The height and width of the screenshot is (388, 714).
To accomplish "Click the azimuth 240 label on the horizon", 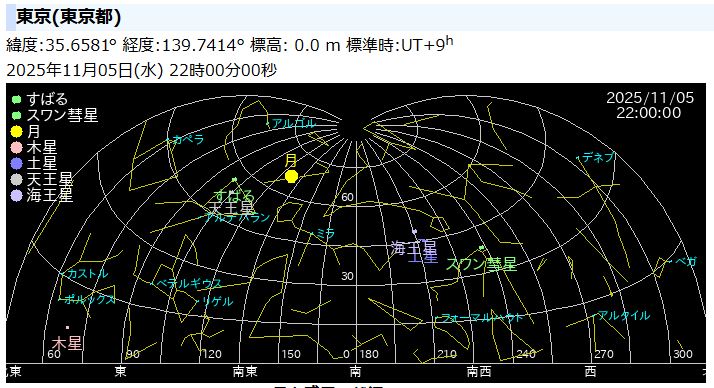I will coord(526,354).
